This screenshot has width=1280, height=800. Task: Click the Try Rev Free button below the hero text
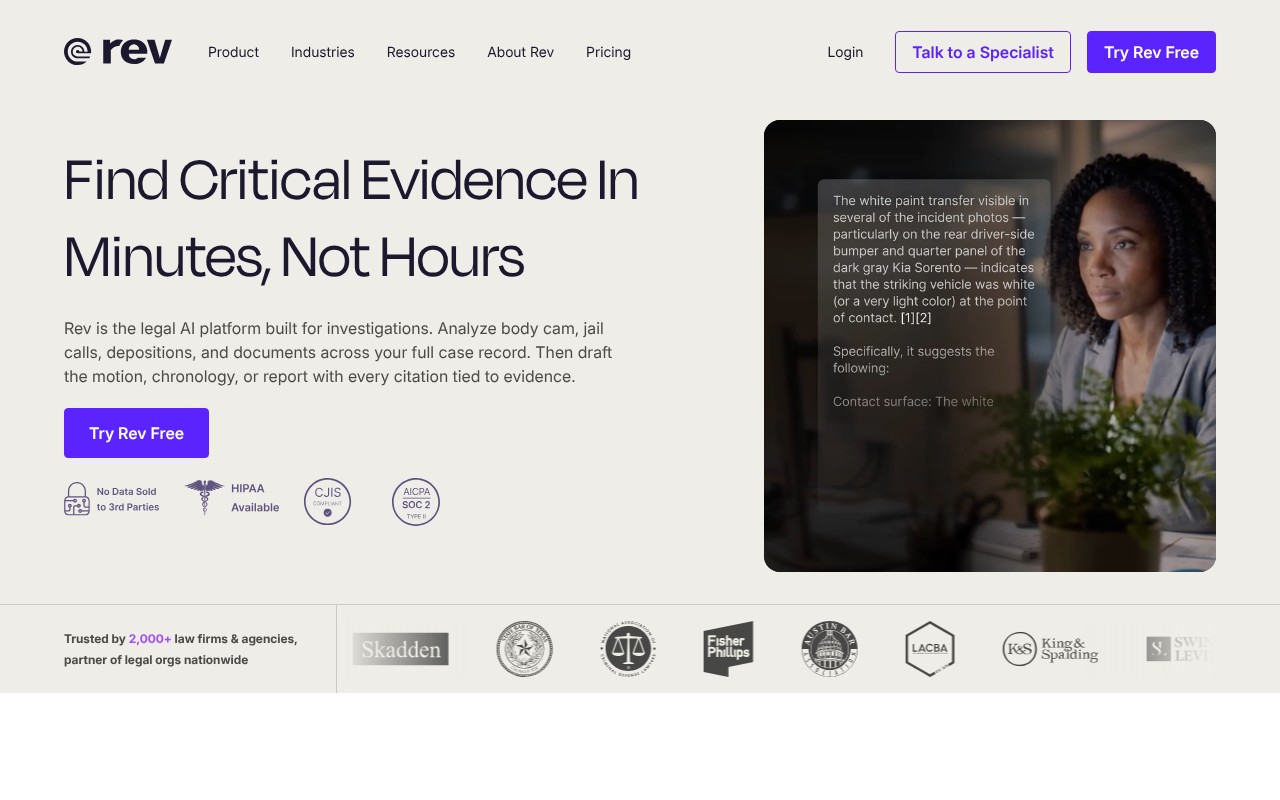pyautogui.click(x=136, y=433)
